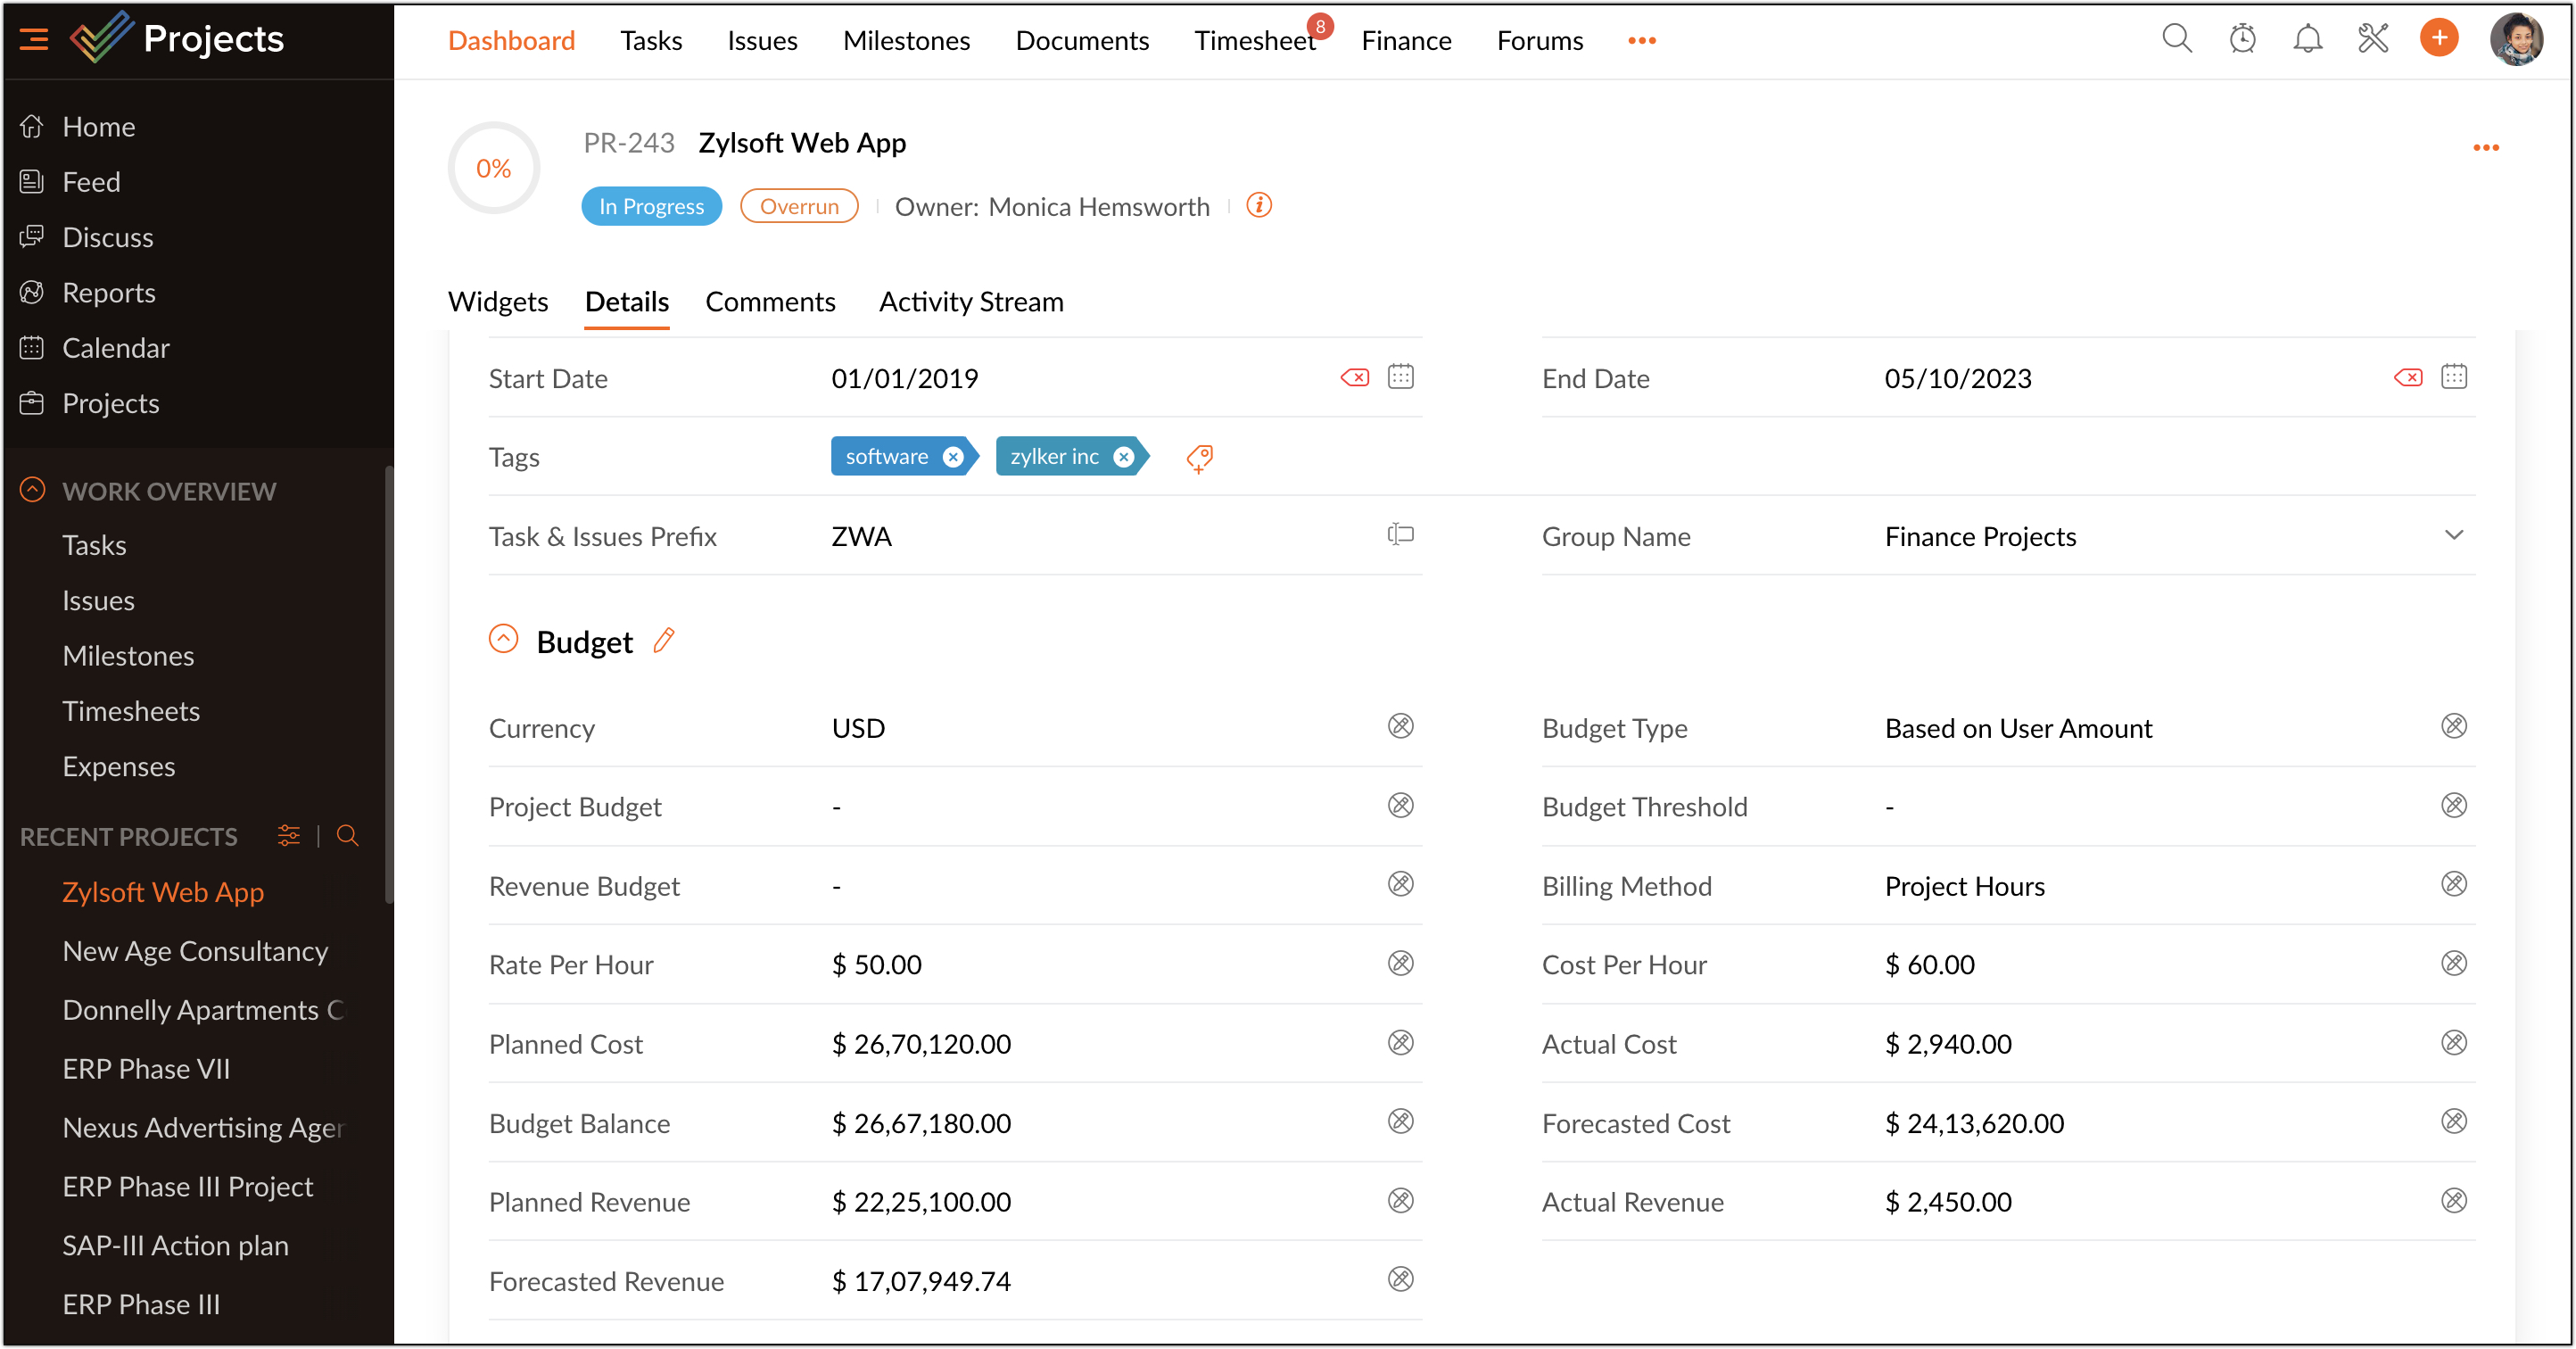Remove the software tag
Viewport: 2576px width, 1349px height.
tap(953, 457)
